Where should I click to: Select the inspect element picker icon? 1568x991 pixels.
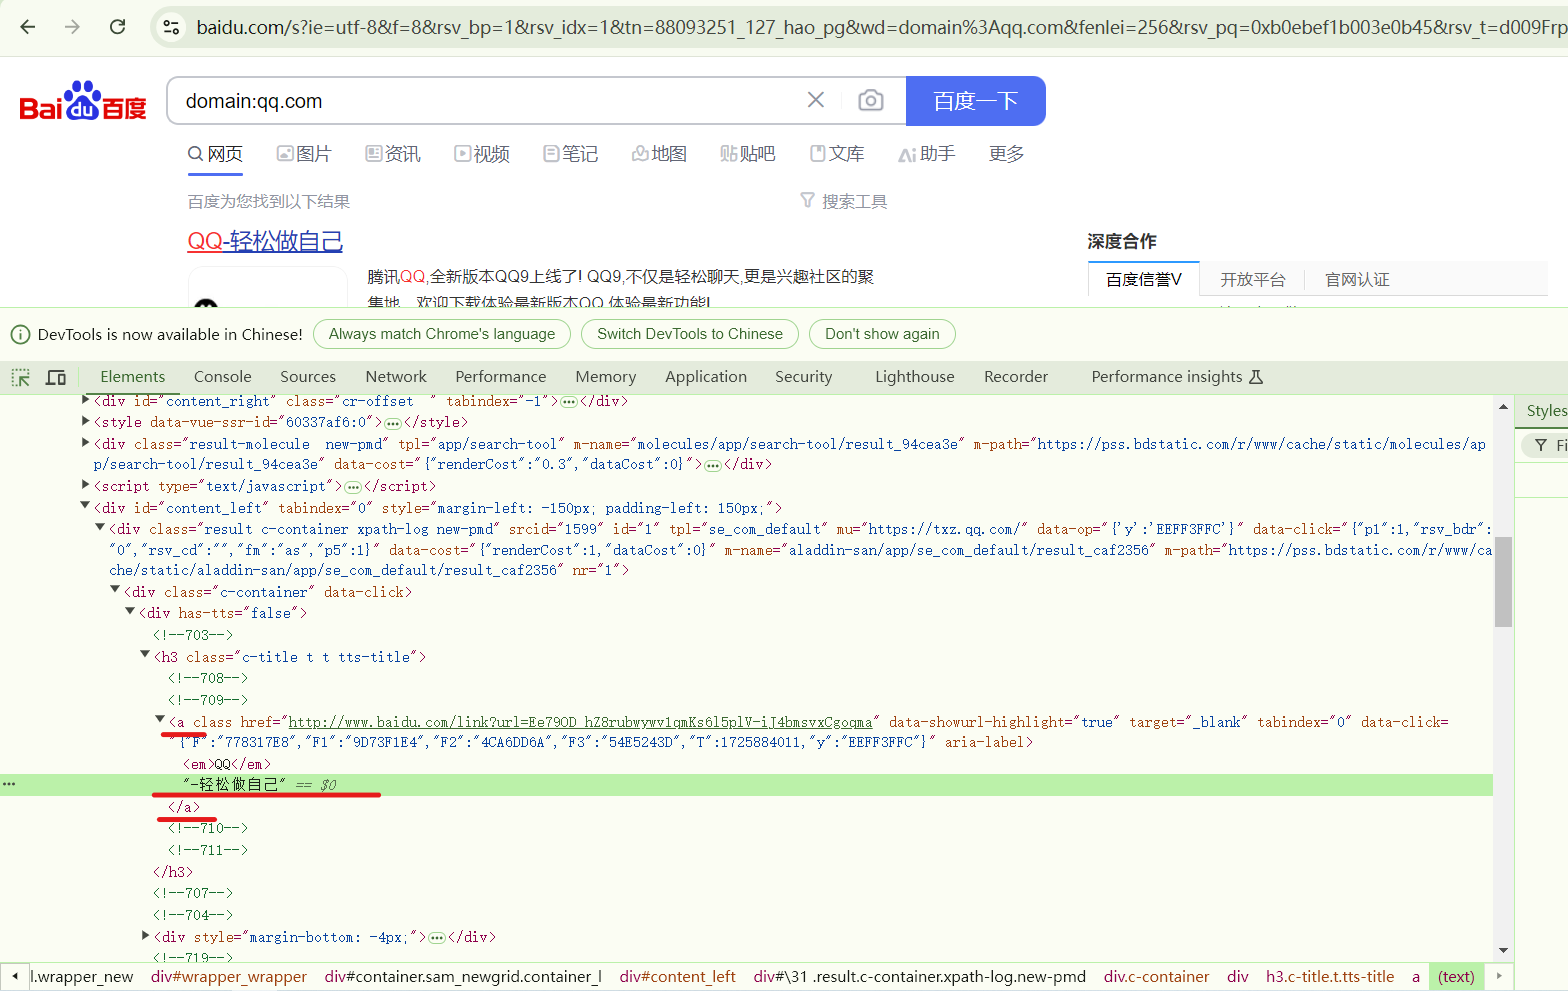click(21, 377)
